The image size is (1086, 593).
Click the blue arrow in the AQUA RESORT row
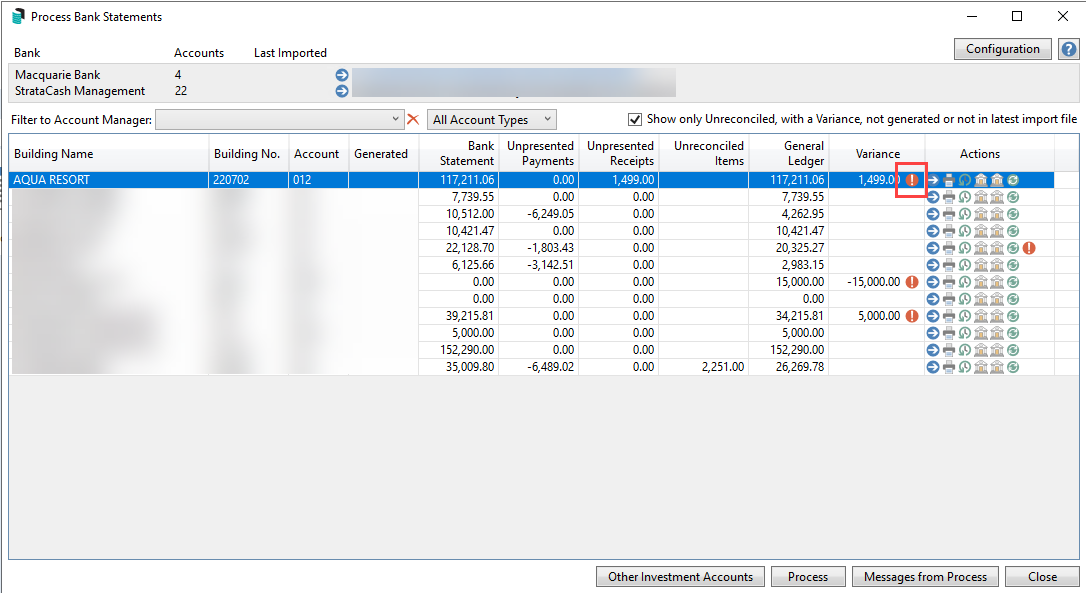933,180
